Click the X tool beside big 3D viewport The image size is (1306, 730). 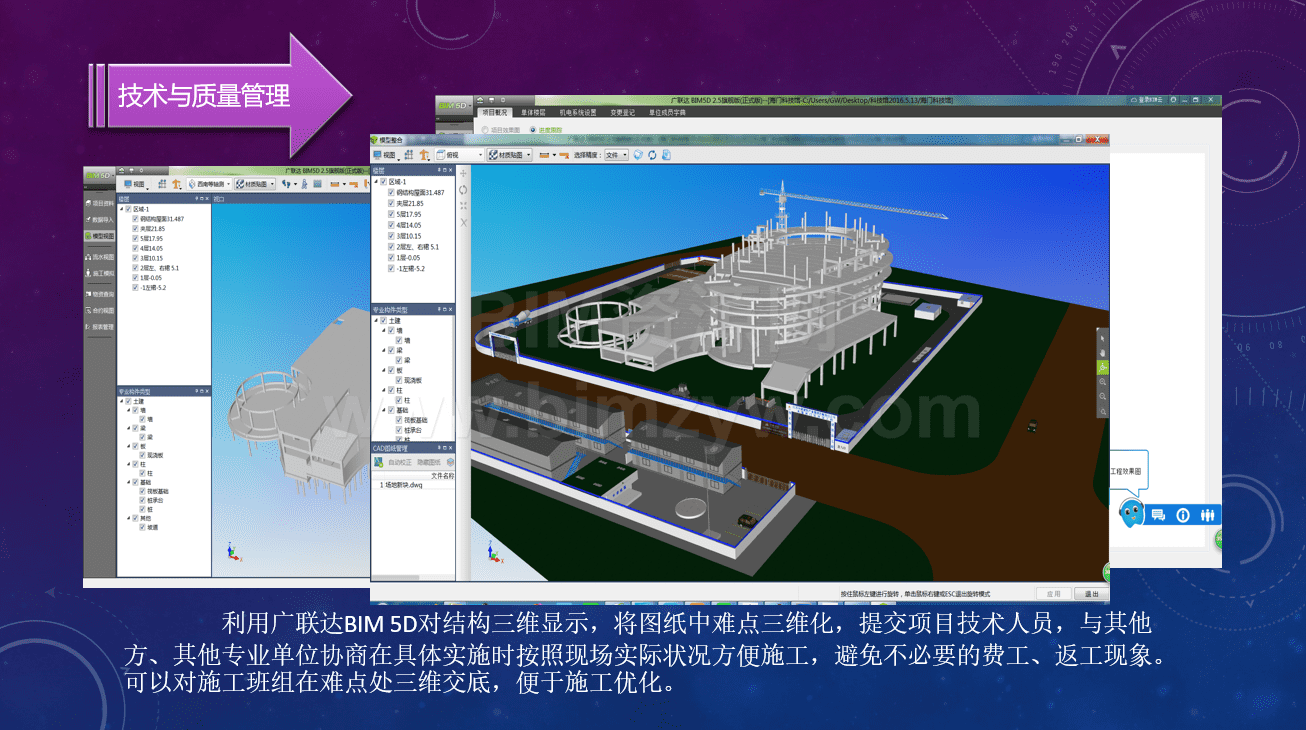(x=463, y=221)
